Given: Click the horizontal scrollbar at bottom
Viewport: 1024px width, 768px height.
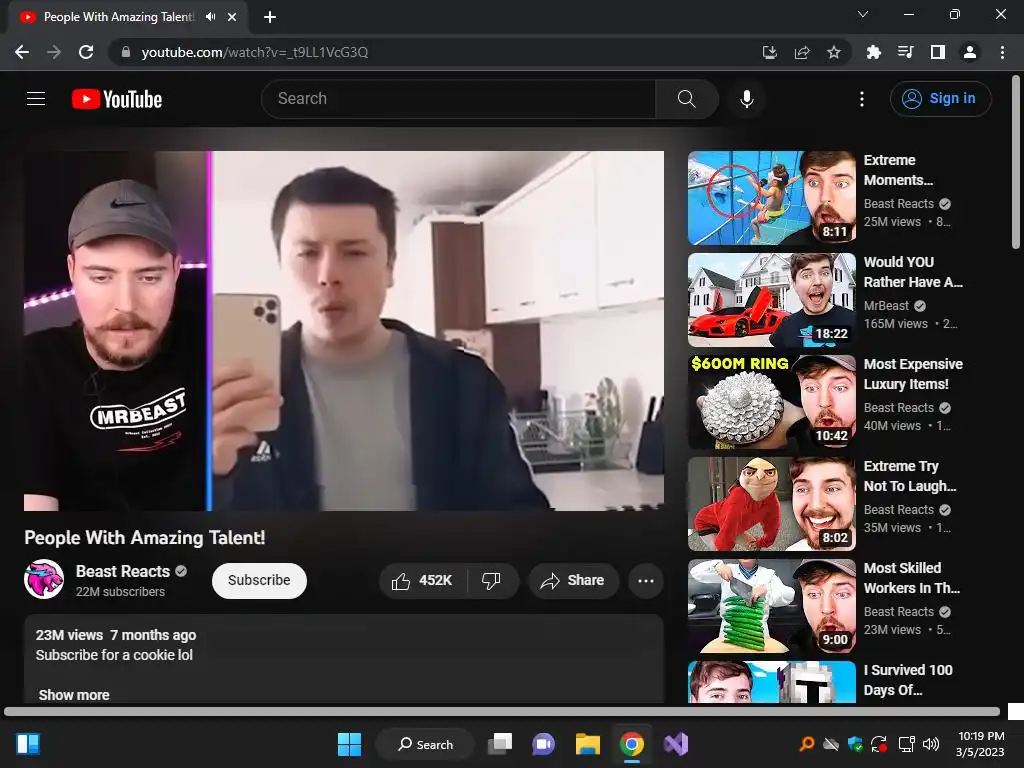Looking at the screenshot, I should tap(502, 711).
